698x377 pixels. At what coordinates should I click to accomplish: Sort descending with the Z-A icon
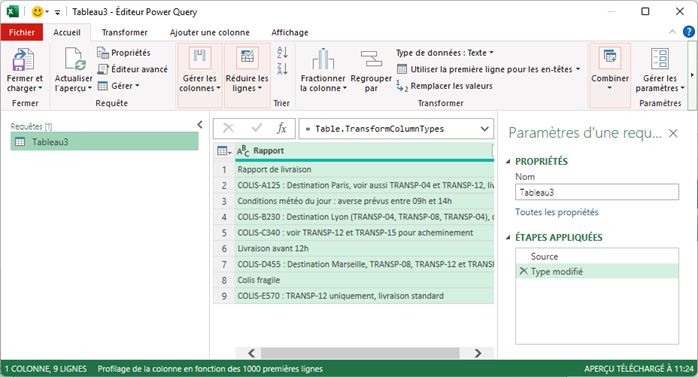[x=282, y=69]
